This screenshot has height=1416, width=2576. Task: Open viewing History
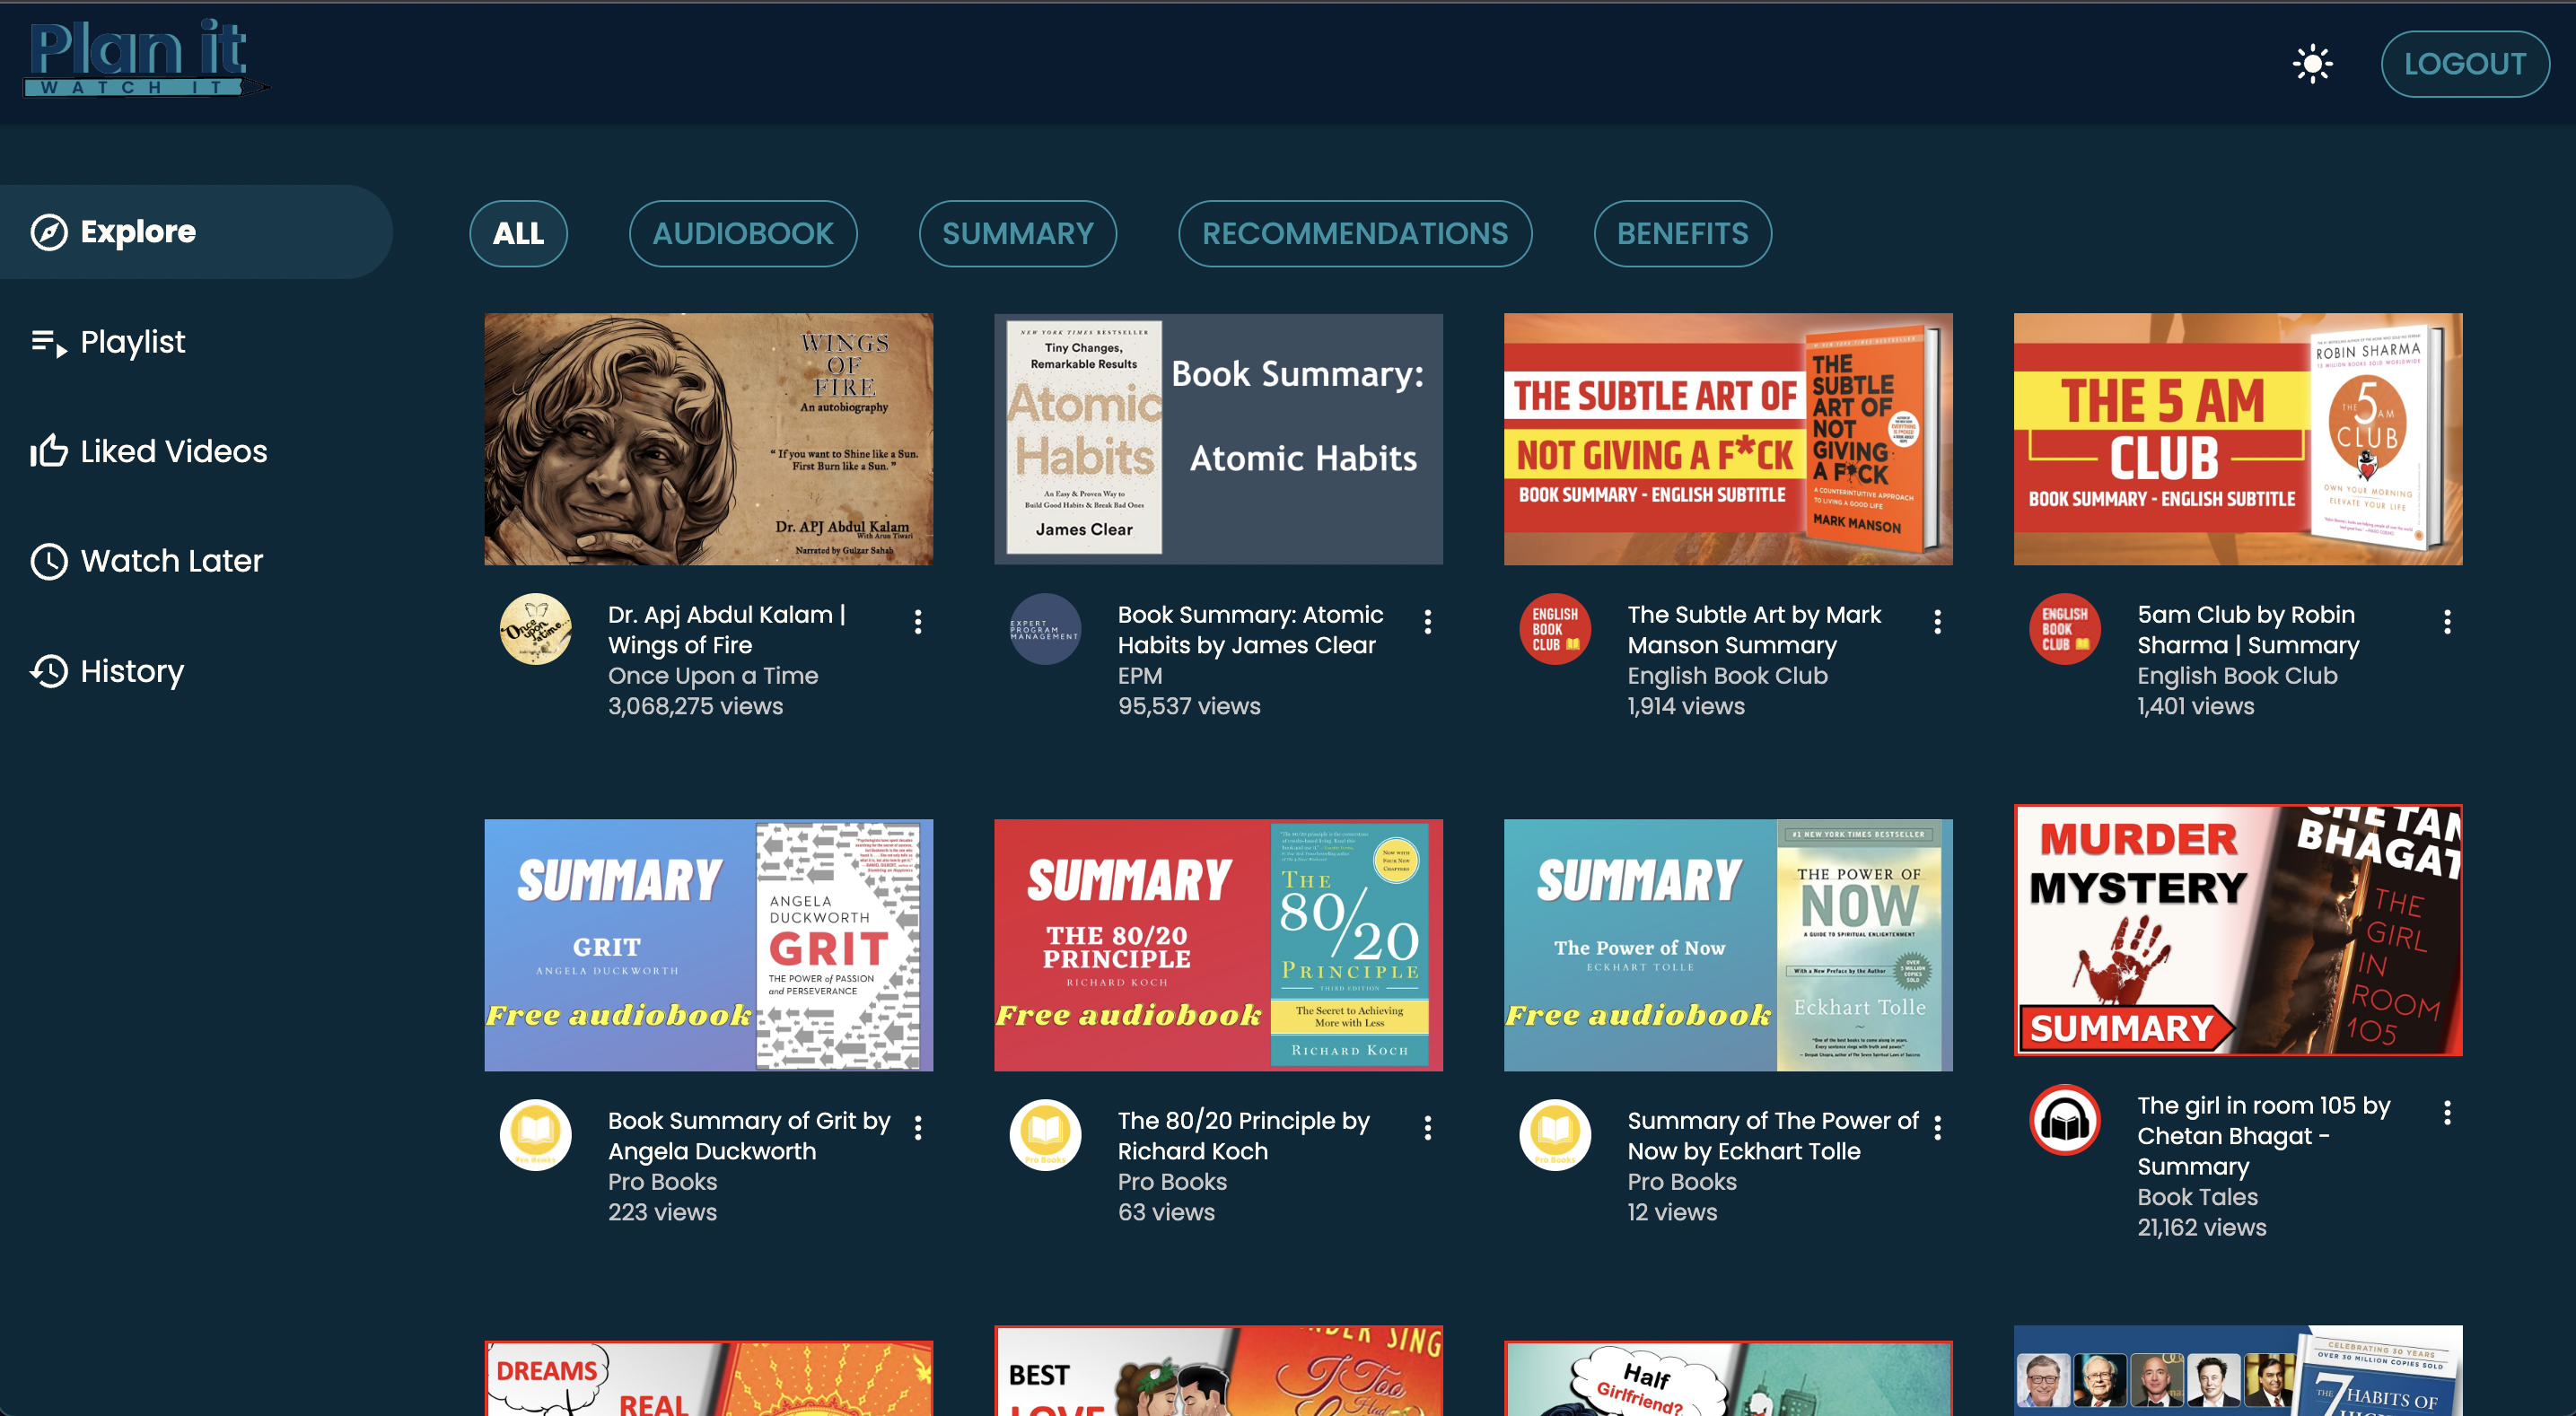click(x=107, y=671)
